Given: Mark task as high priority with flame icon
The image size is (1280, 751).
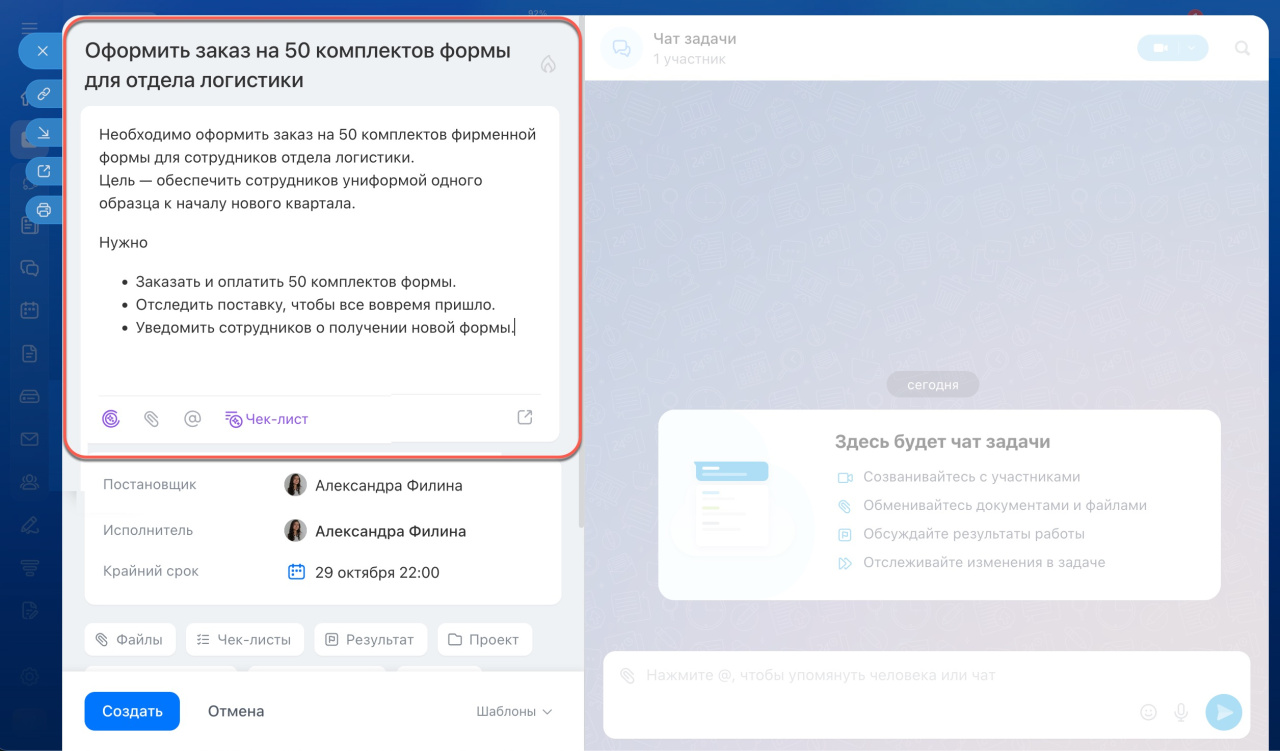Looking at the screenshot, I should click(547, 64).
